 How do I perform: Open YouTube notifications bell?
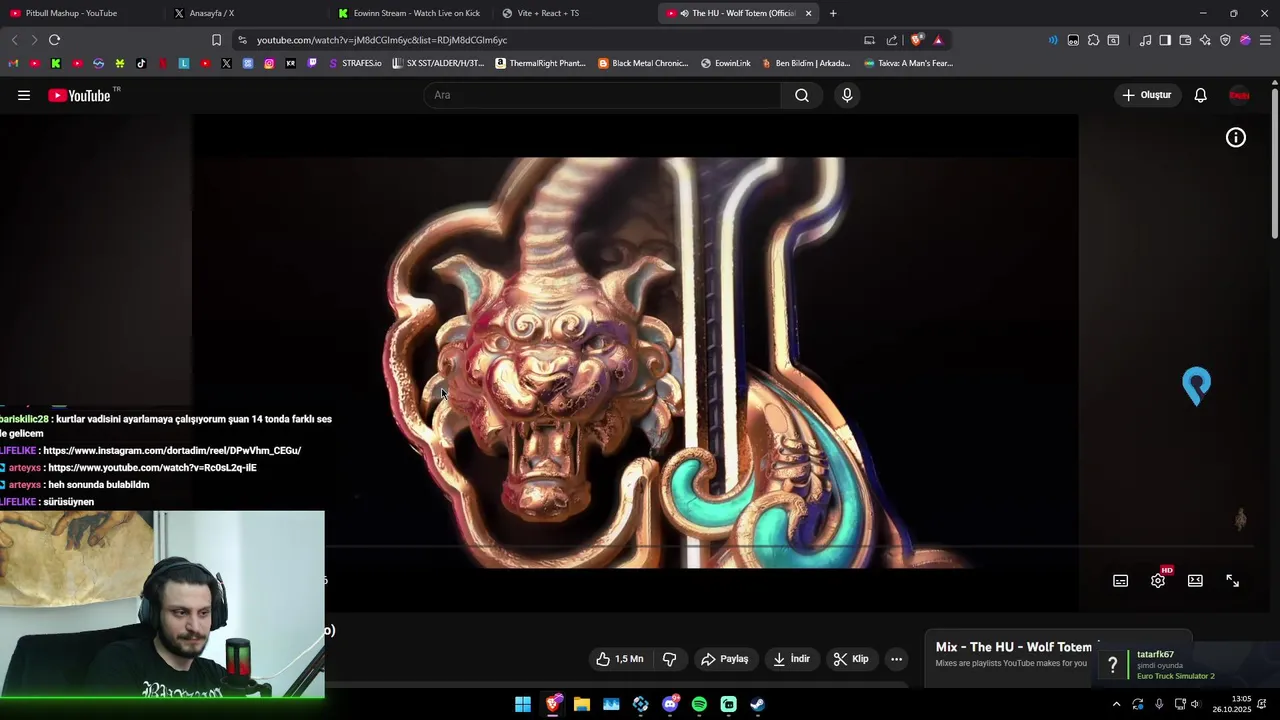click(1200, 95)
